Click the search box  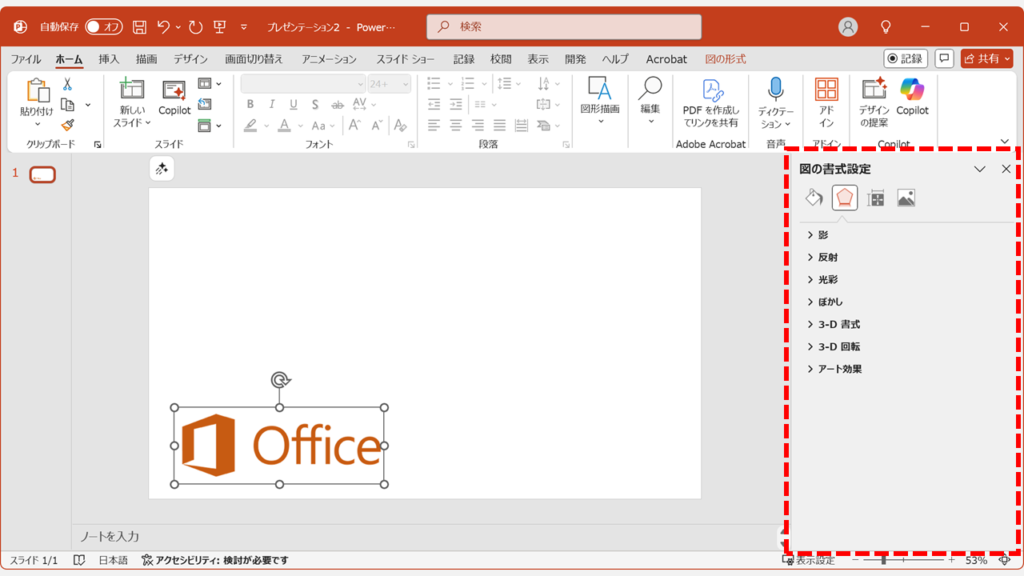click(564, 27)
